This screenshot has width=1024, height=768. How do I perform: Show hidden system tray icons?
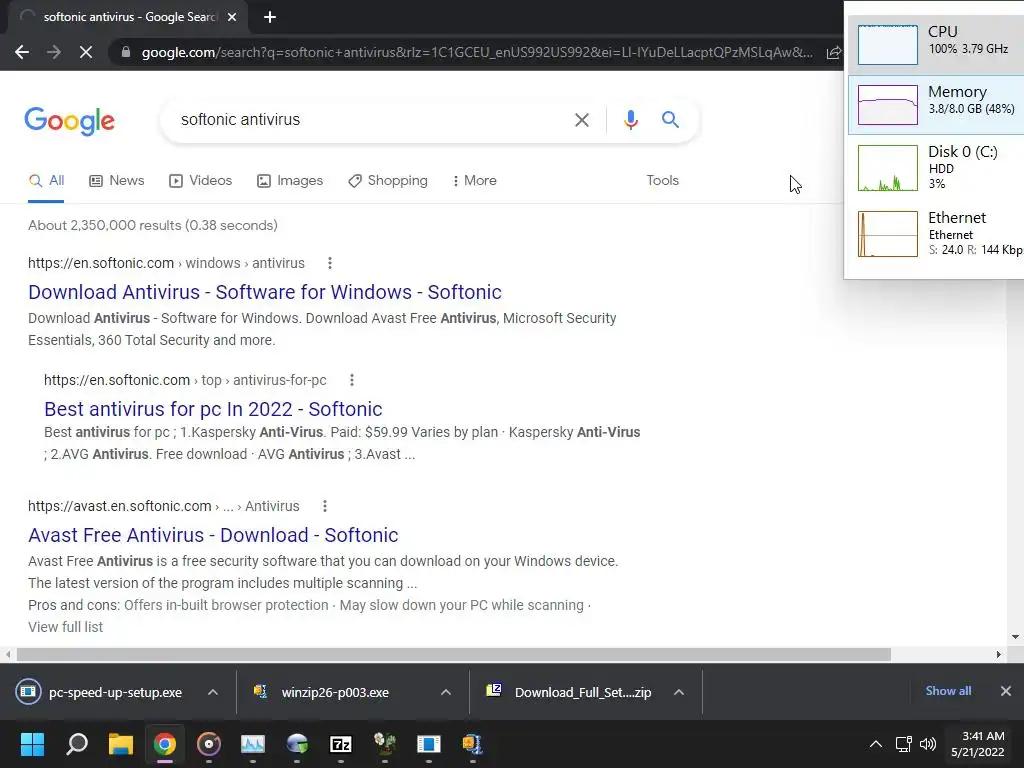876,744
